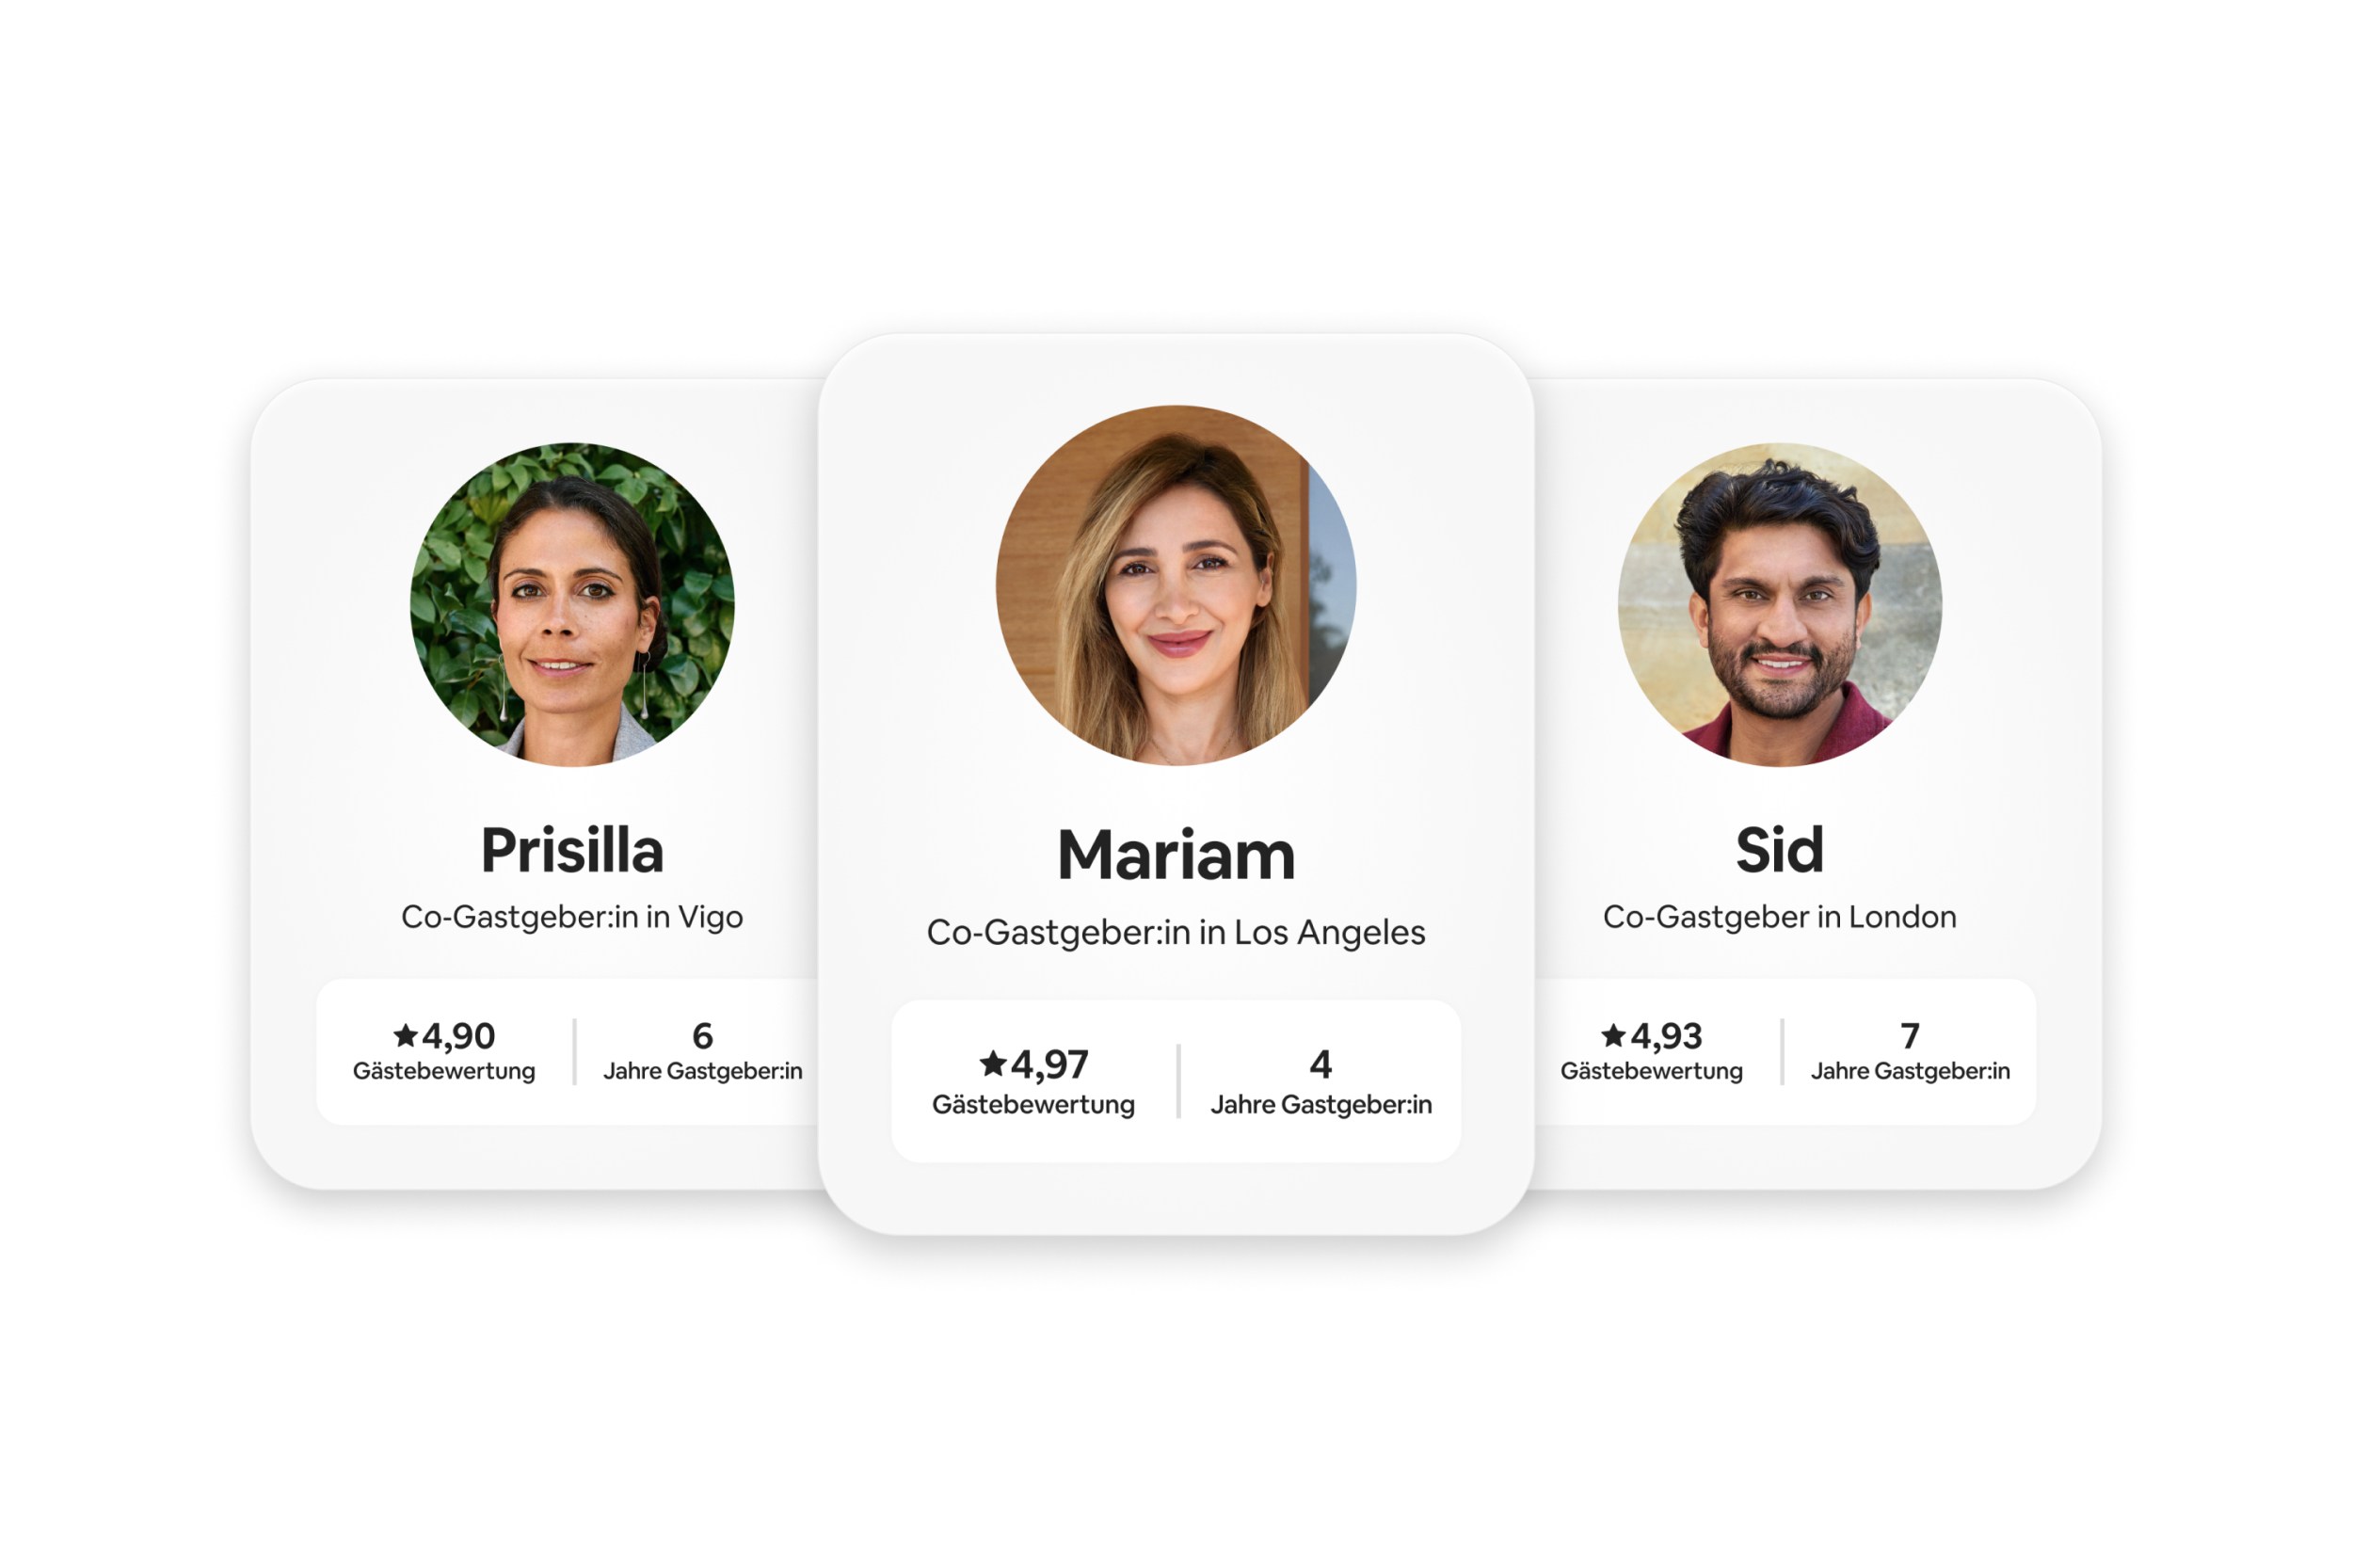Click Mariam's 4 Jahre Gastgeber:in stat
2353x1568 pixels.
(x=1320, y=1081)
